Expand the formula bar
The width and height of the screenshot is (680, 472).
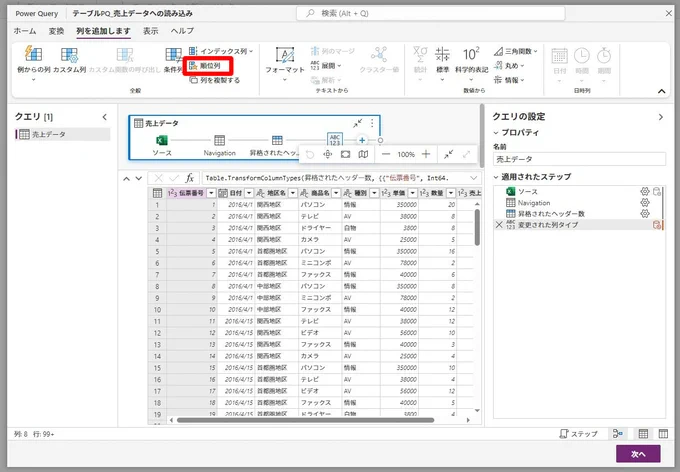tap(474, 178)
